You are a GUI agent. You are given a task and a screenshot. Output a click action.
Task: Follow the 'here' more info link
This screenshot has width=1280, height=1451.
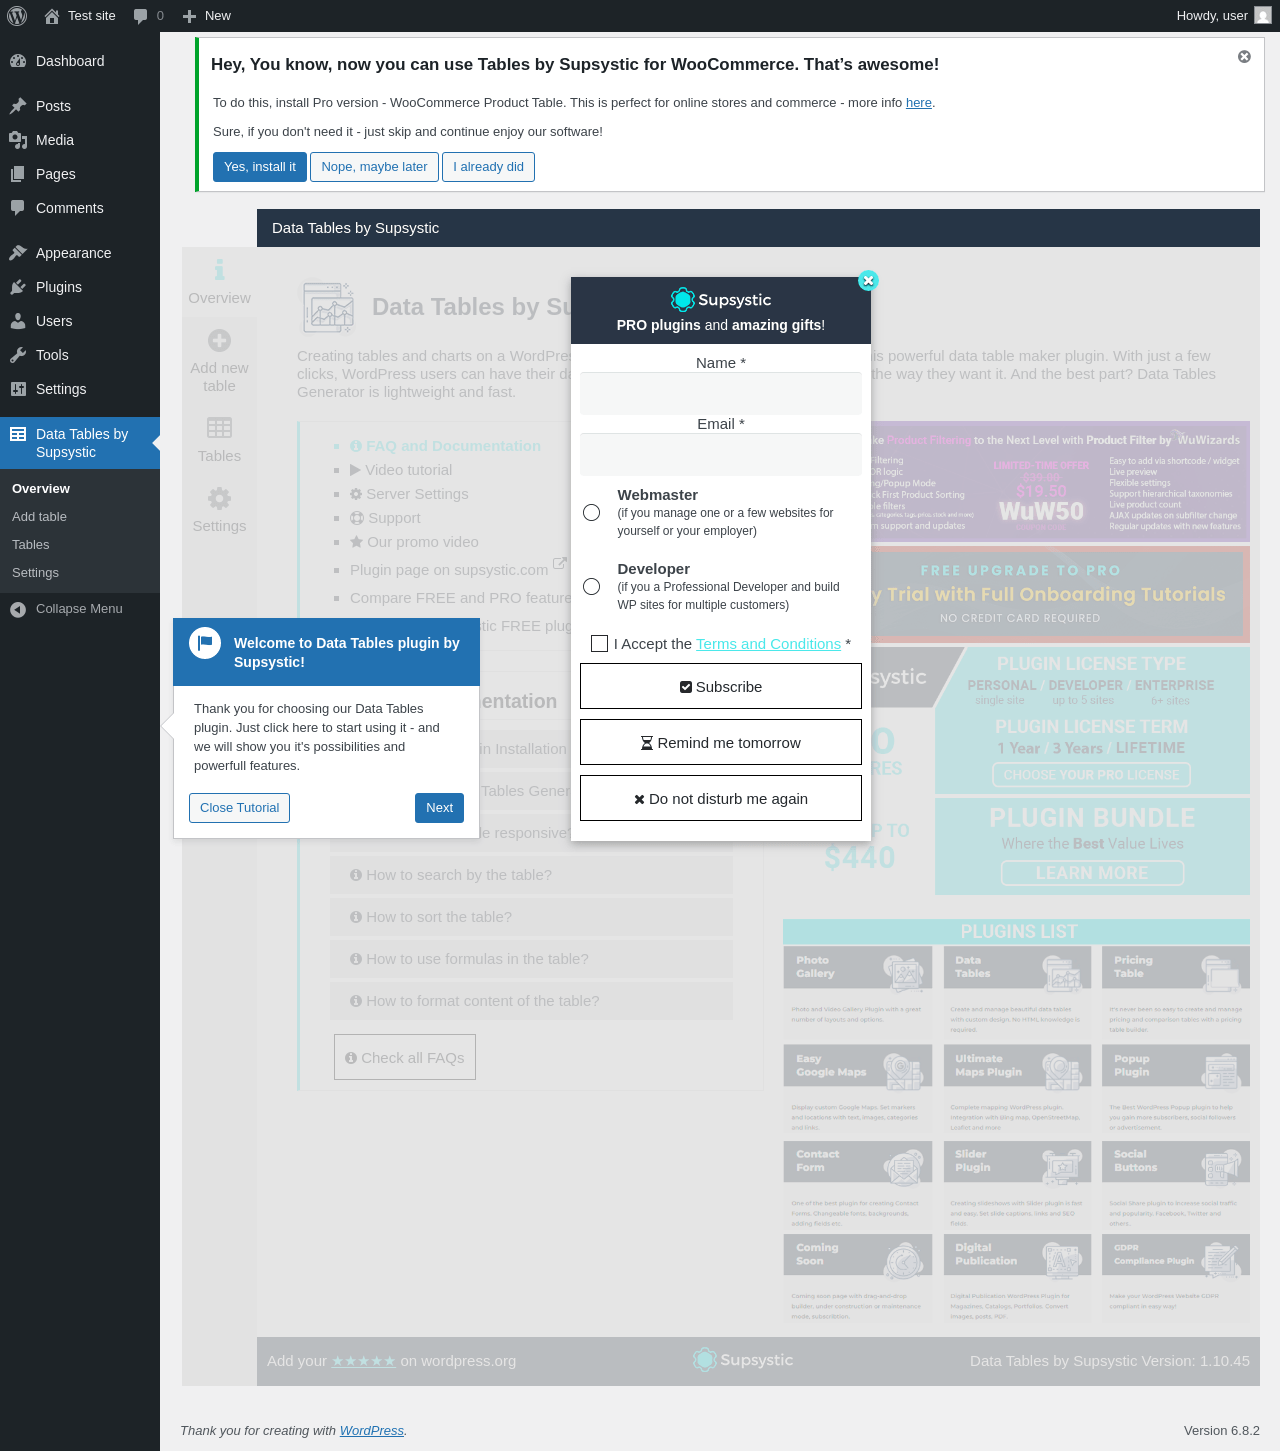[x=918, y=103]
